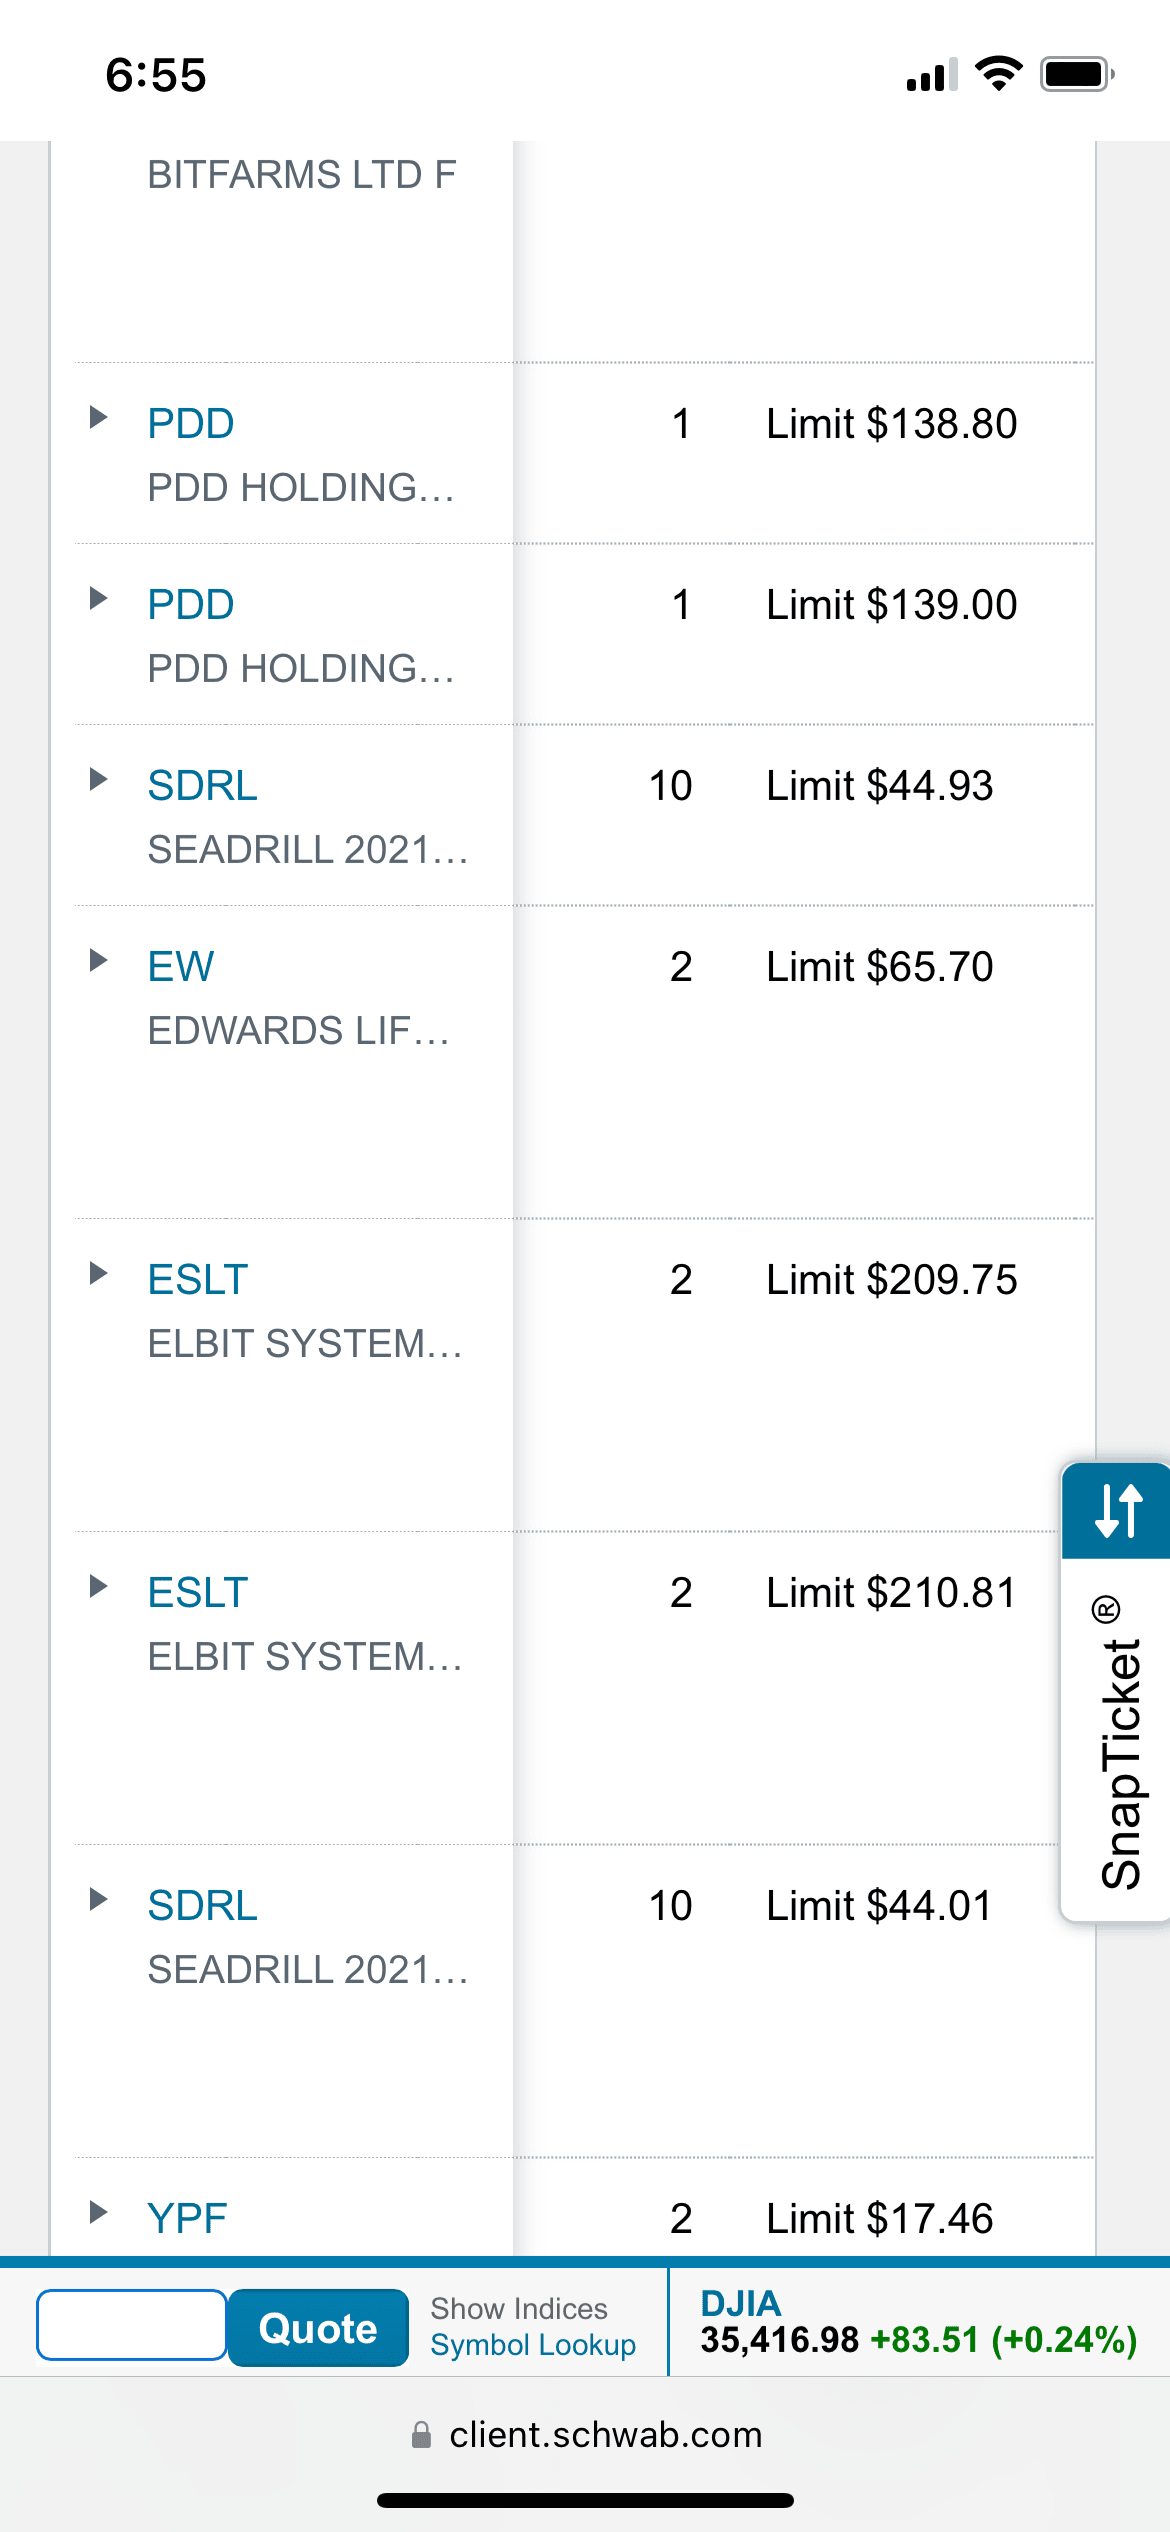Open the DJIA index link

(740, 2303)
